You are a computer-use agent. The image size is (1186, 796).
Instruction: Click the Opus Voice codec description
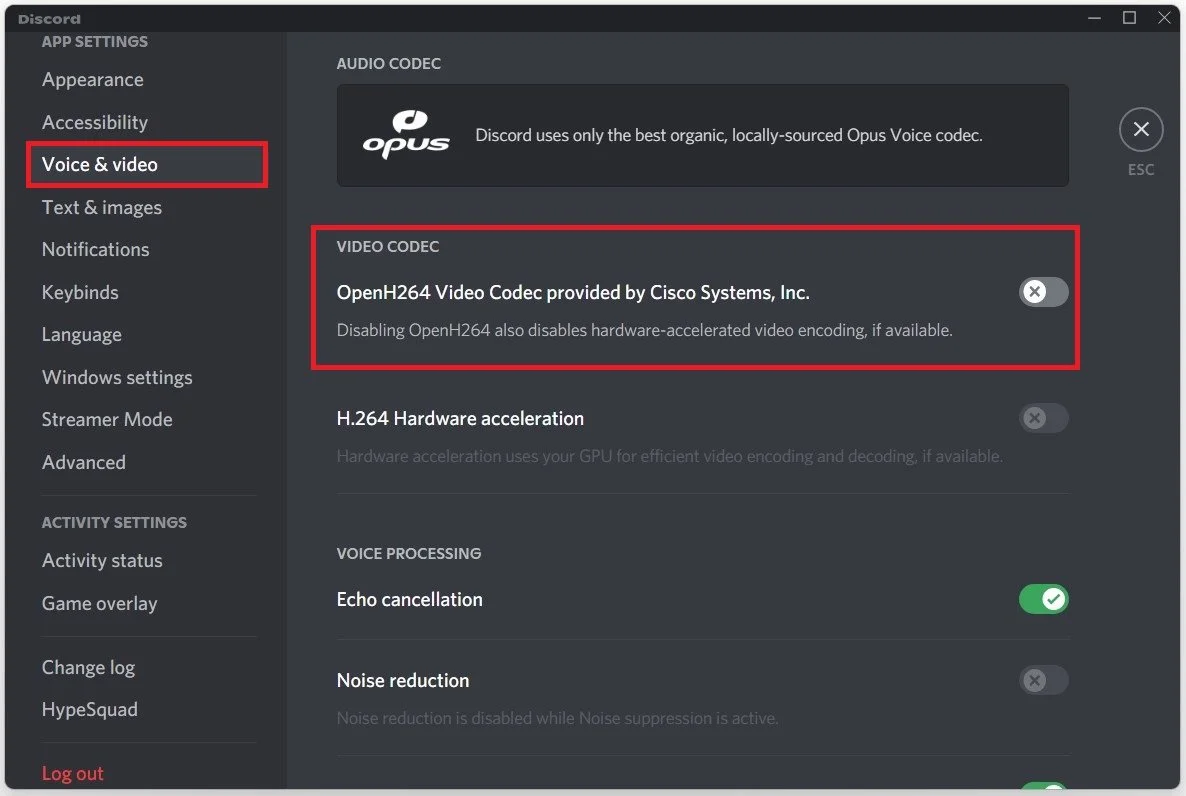[728, 135]
